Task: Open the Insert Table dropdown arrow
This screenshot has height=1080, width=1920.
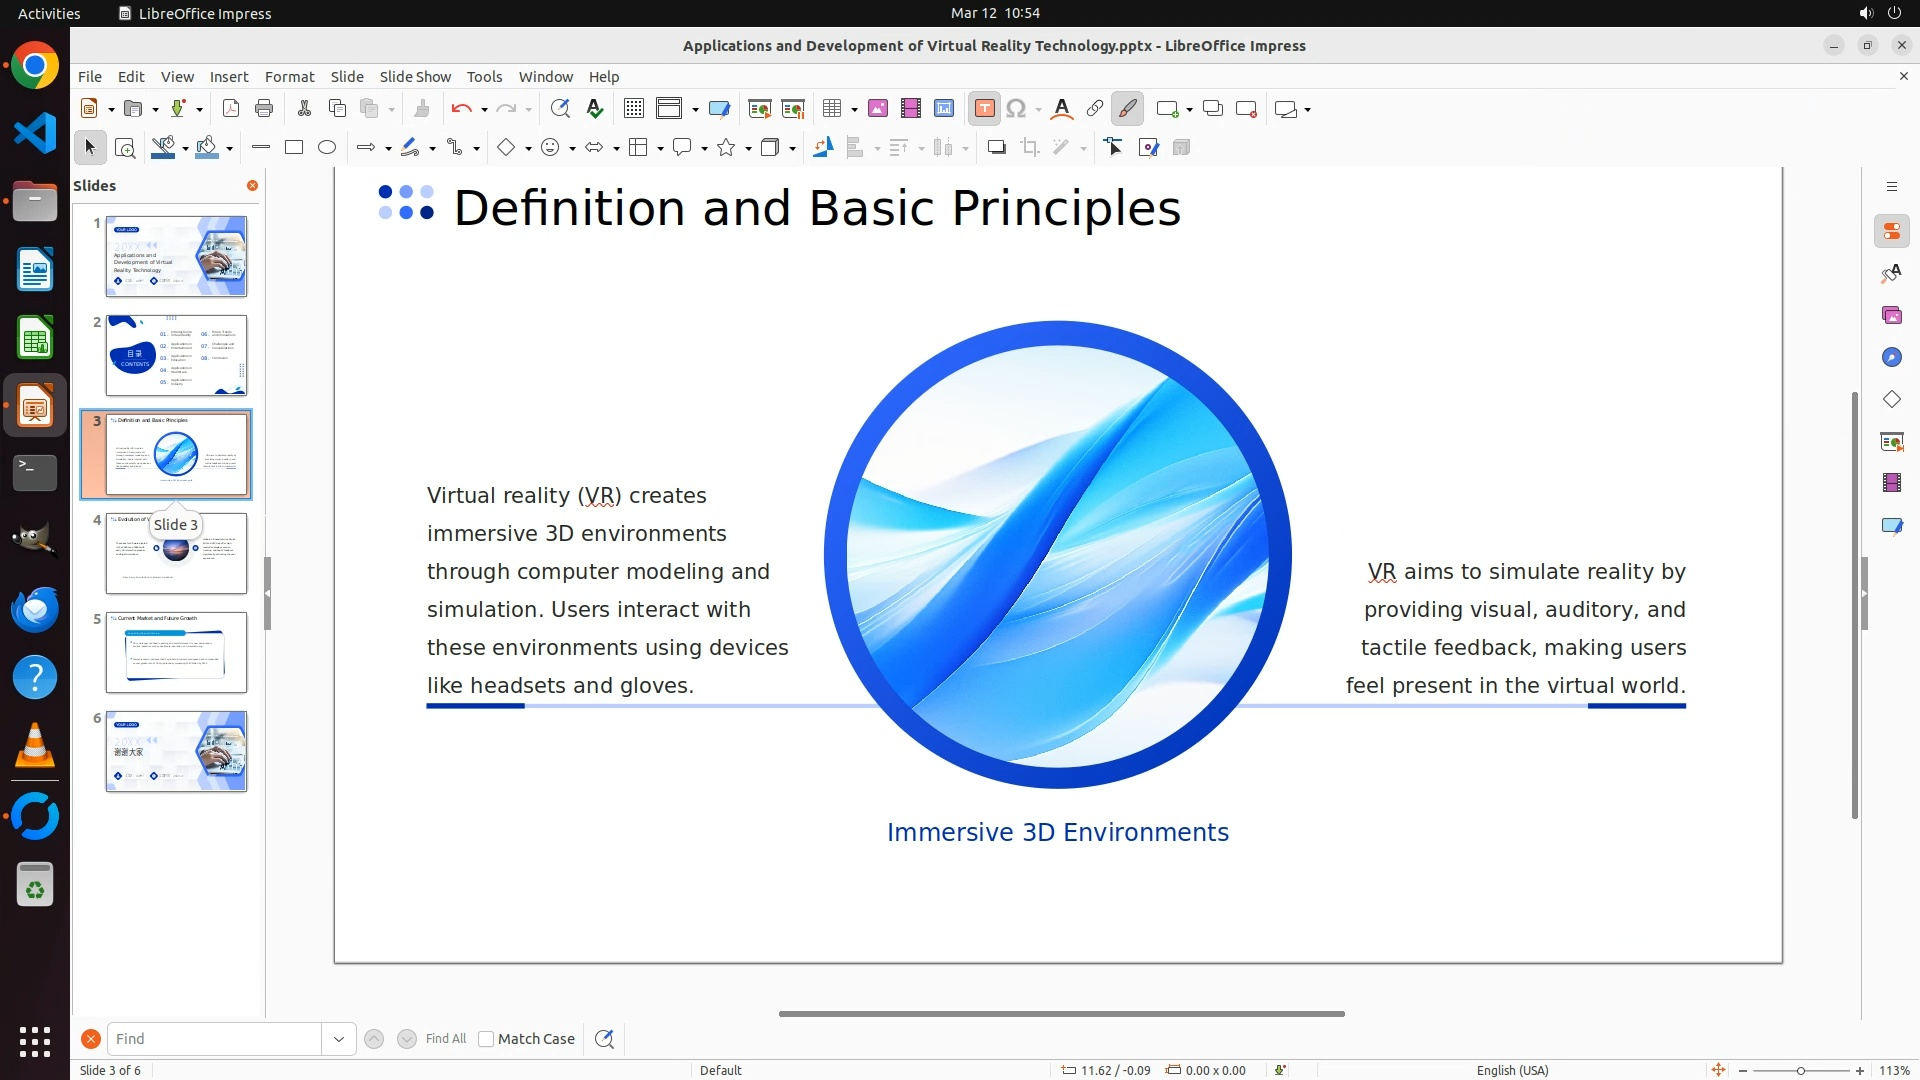Action: [x=855, y=109]
